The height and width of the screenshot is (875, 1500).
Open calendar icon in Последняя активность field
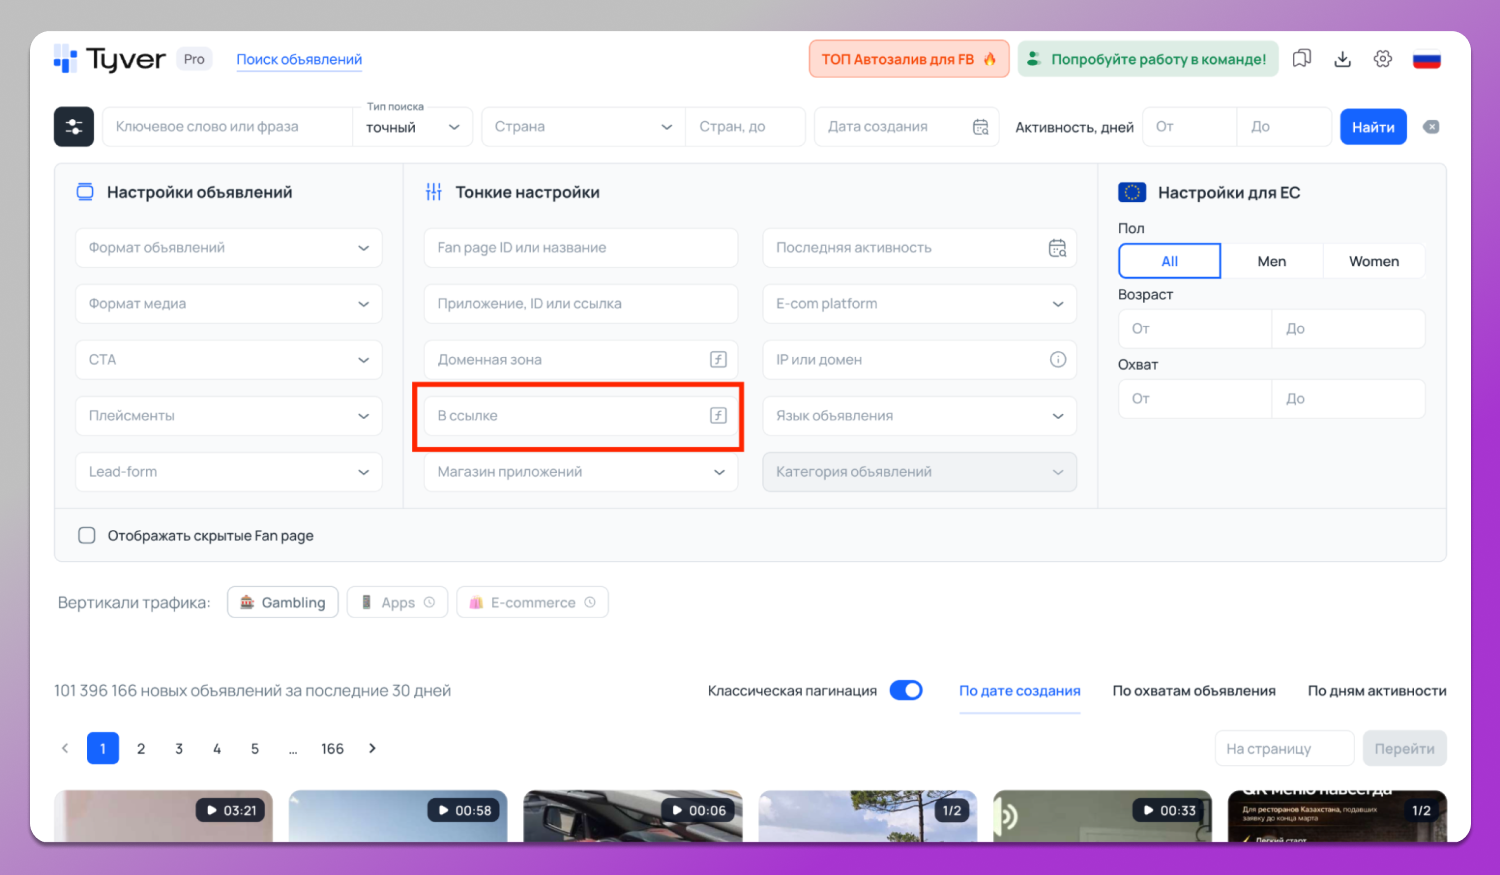coord(1057,247)
